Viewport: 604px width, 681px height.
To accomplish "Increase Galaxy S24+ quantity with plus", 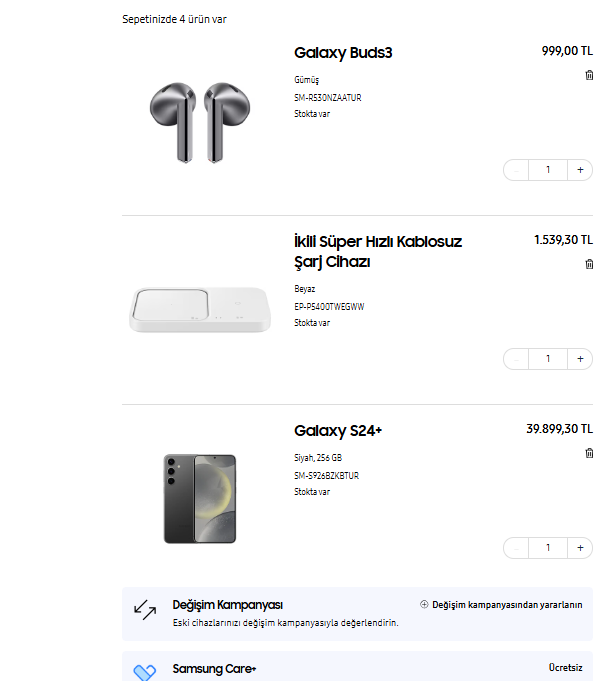I will click(581, 548).
